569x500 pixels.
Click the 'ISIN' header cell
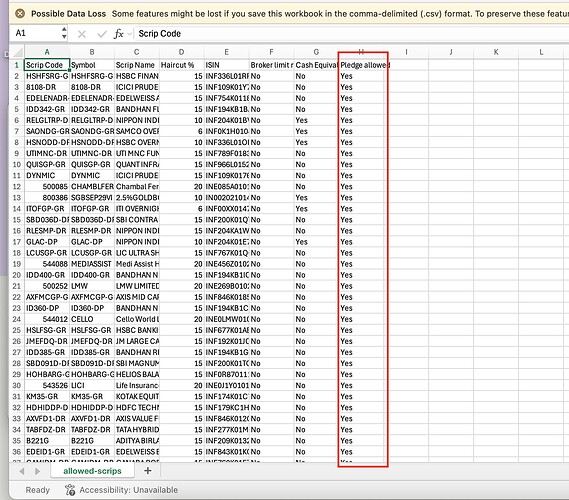(x=227, y=65)
